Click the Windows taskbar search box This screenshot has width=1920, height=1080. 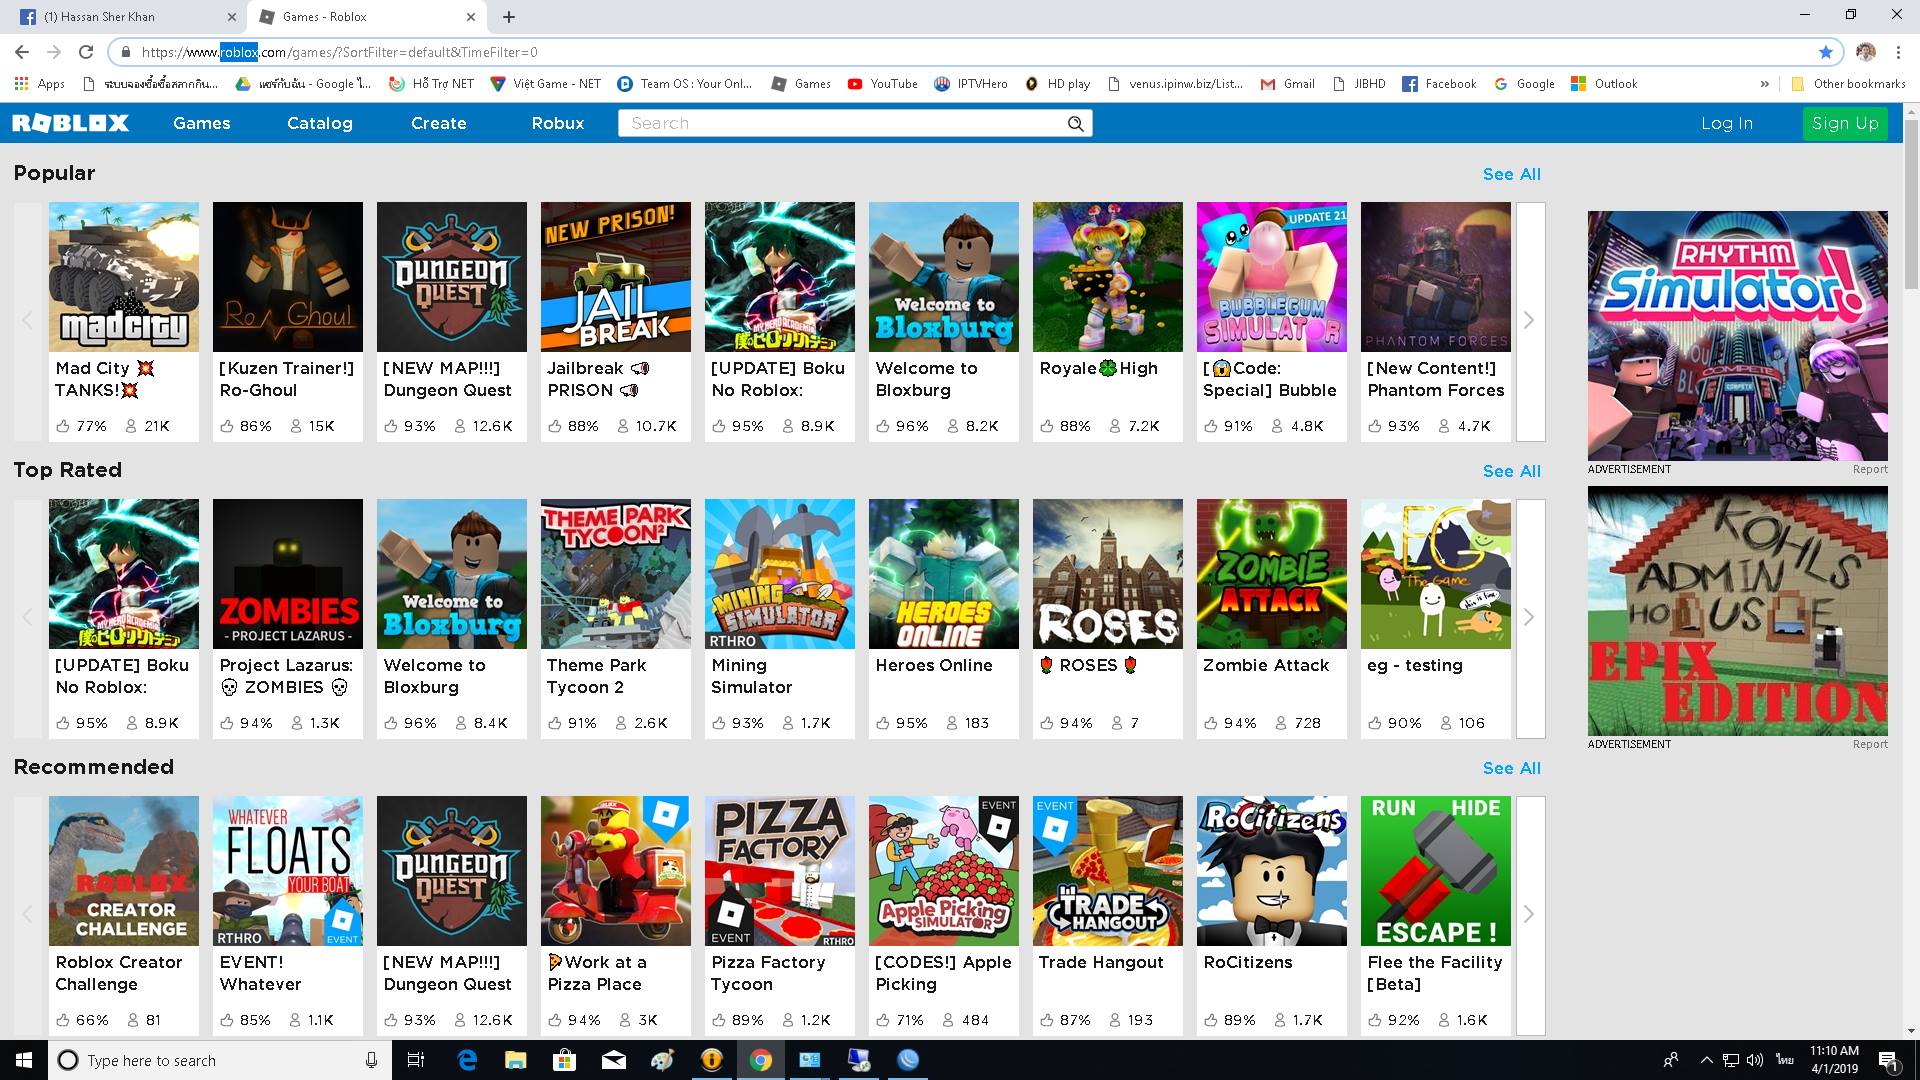[x=218, y=1060]
